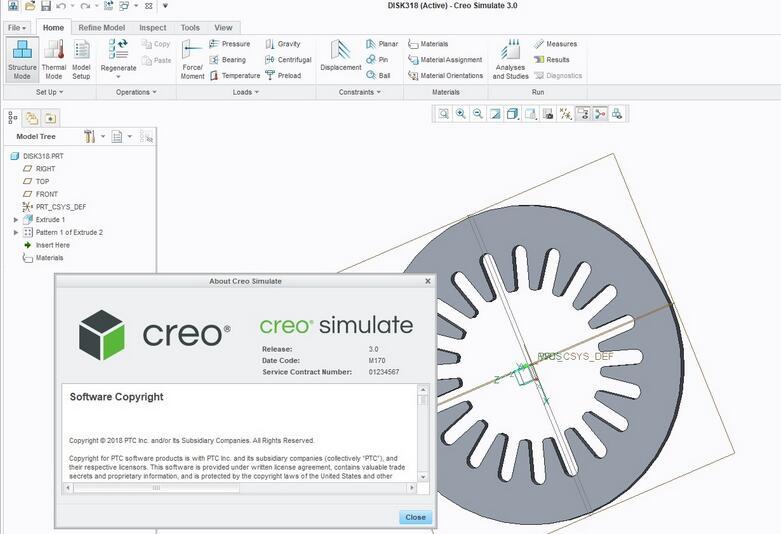Select DISK318.PRT in the model tree
Viewport: 781px width, 534px height.
click(x=37, y=156)
